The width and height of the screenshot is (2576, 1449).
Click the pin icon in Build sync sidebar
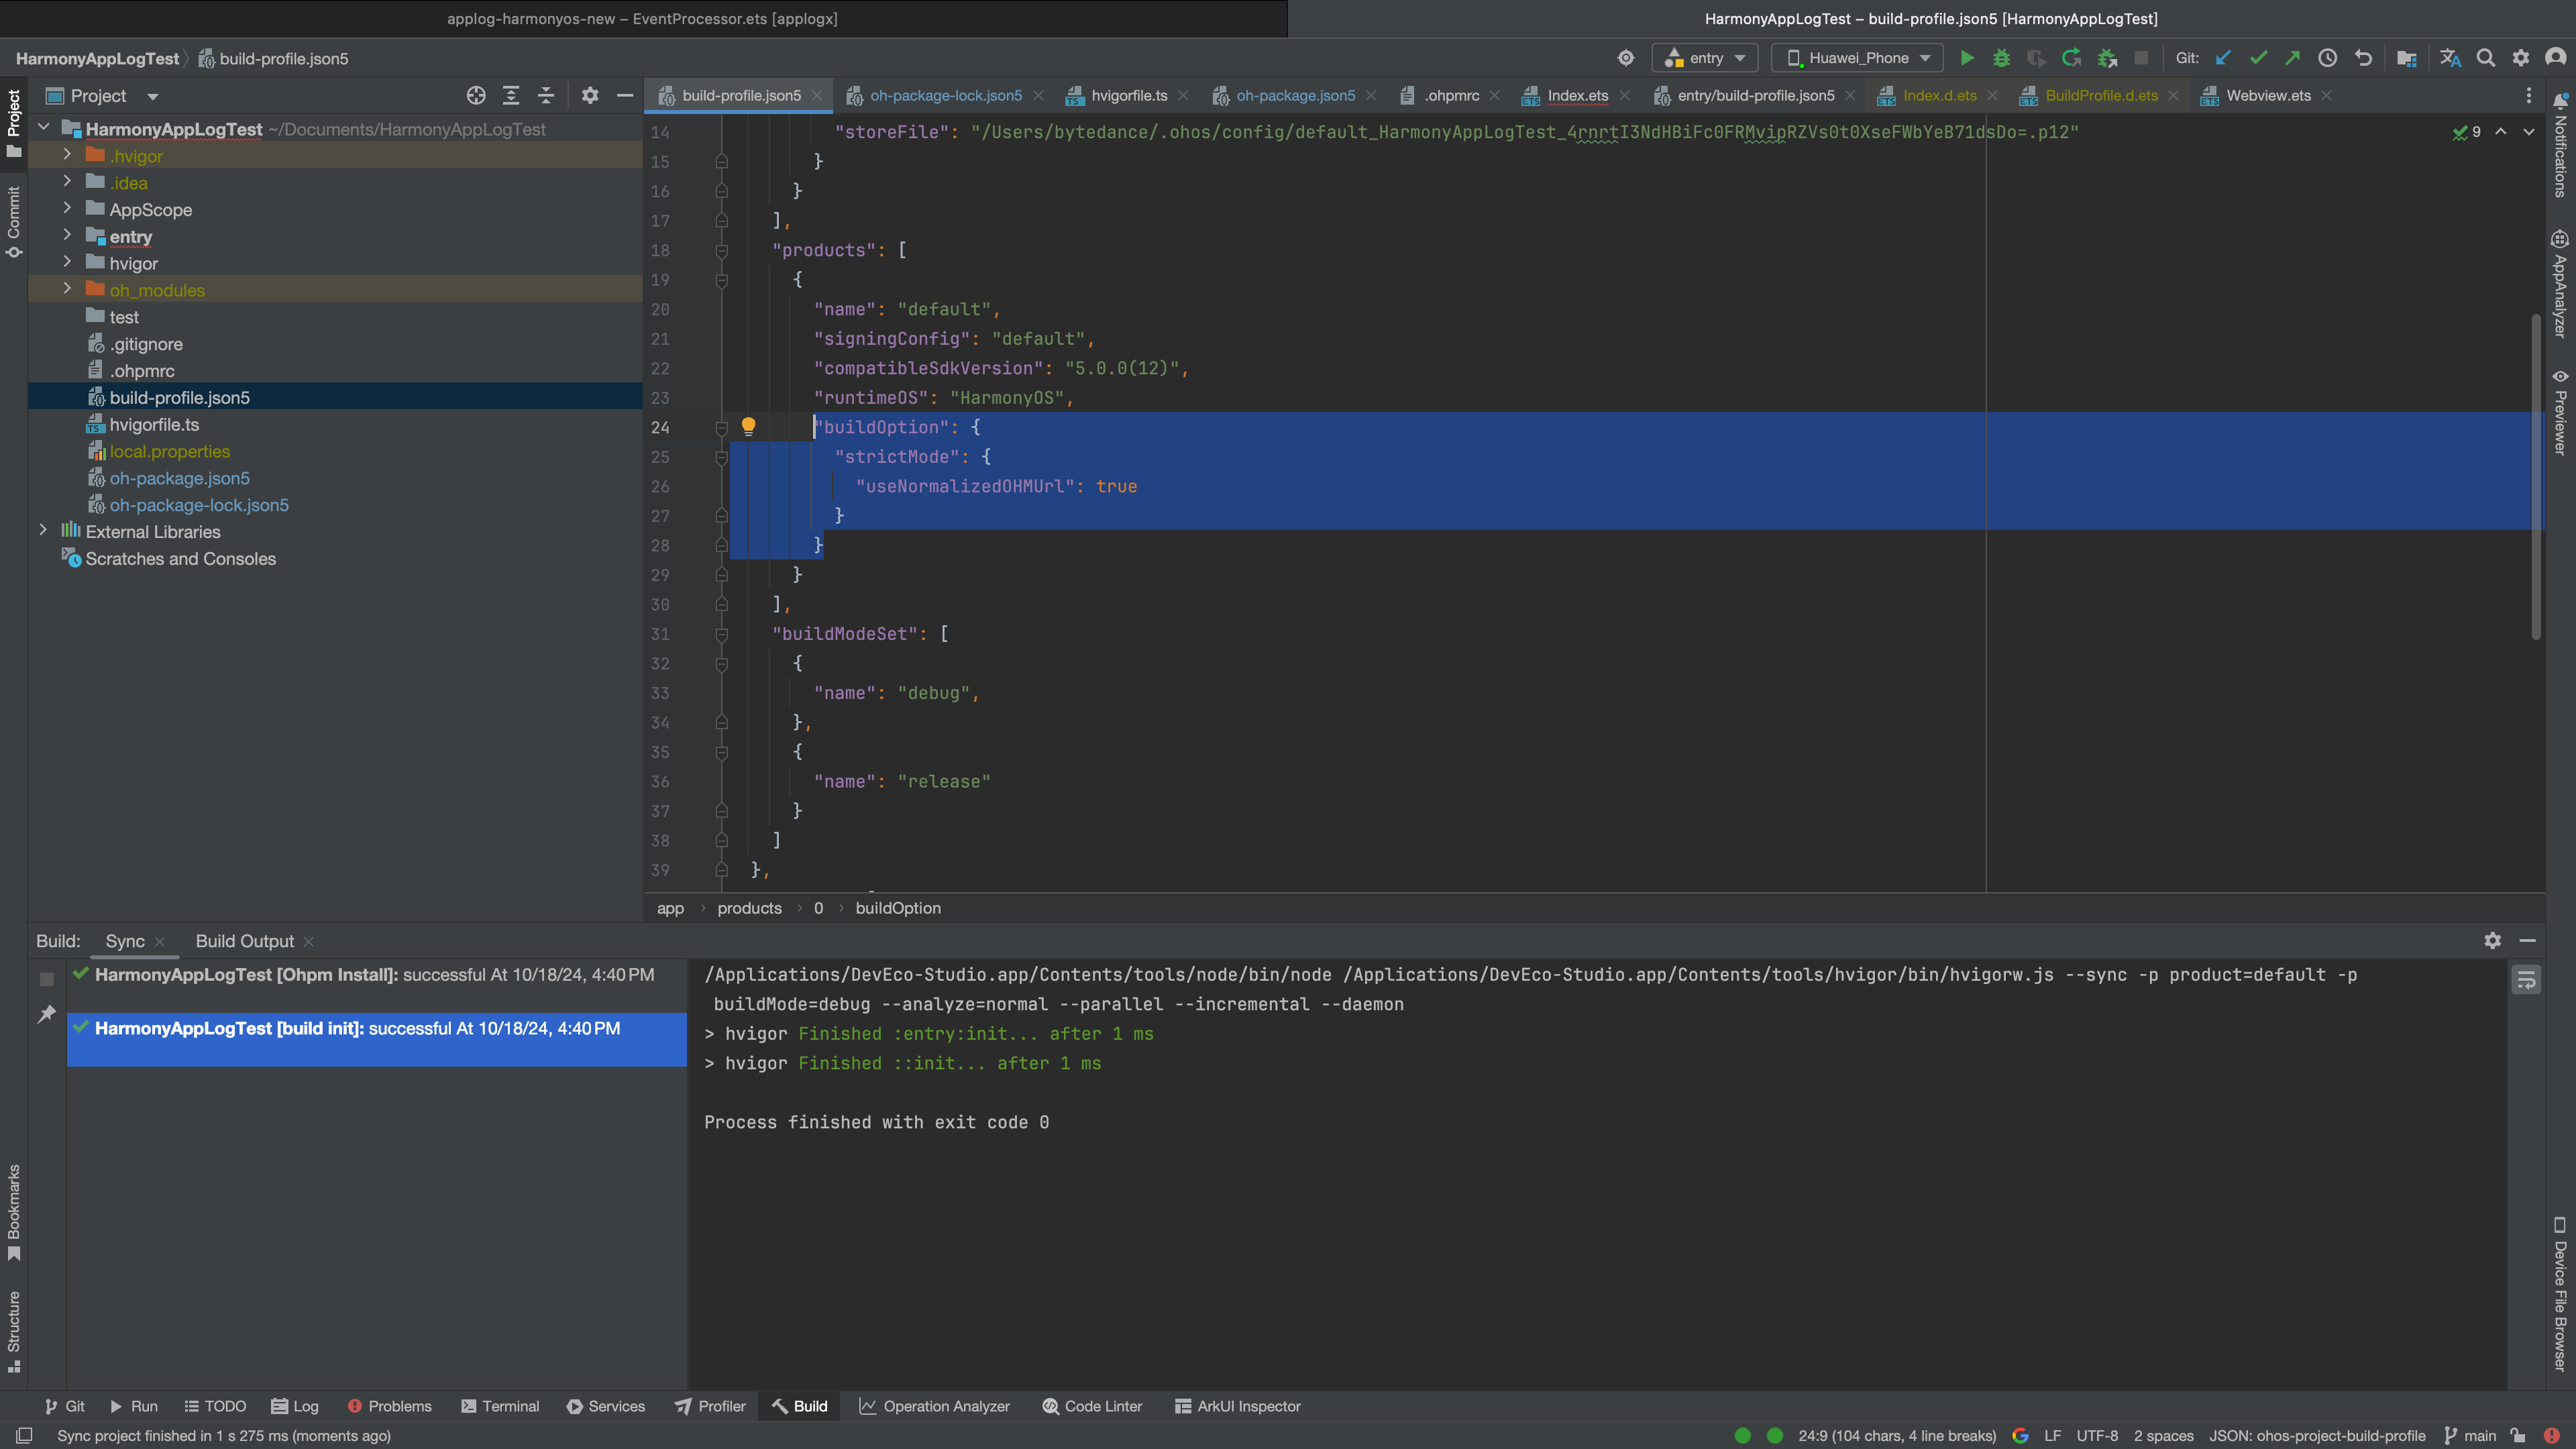point(46,1014)
